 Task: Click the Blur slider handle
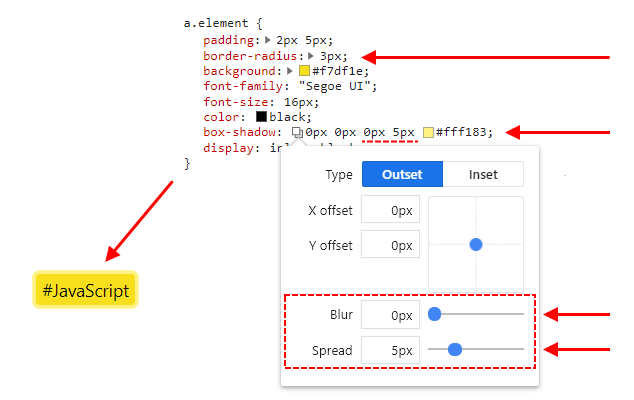coord(435,314)
